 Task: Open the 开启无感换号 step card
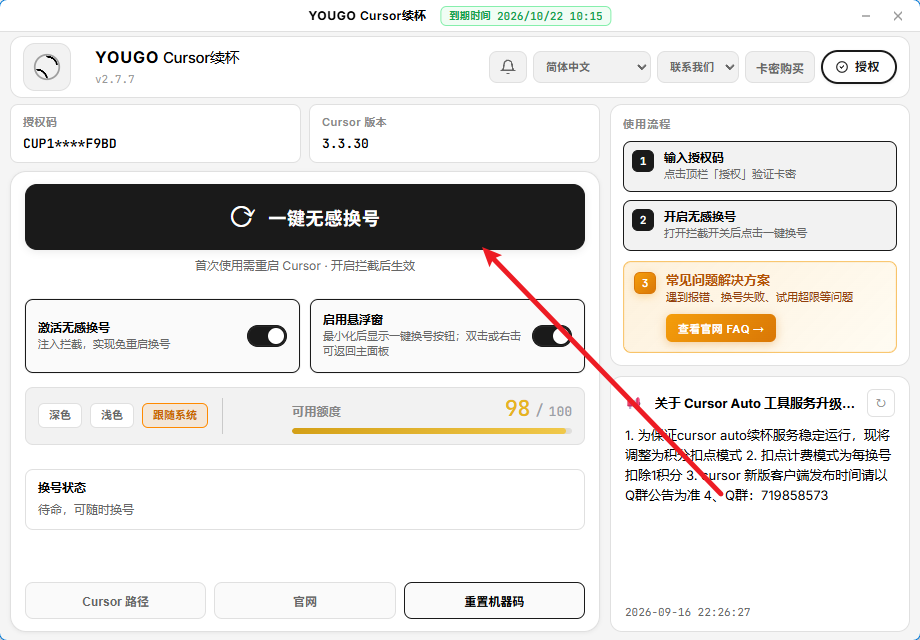coord(760,225)
